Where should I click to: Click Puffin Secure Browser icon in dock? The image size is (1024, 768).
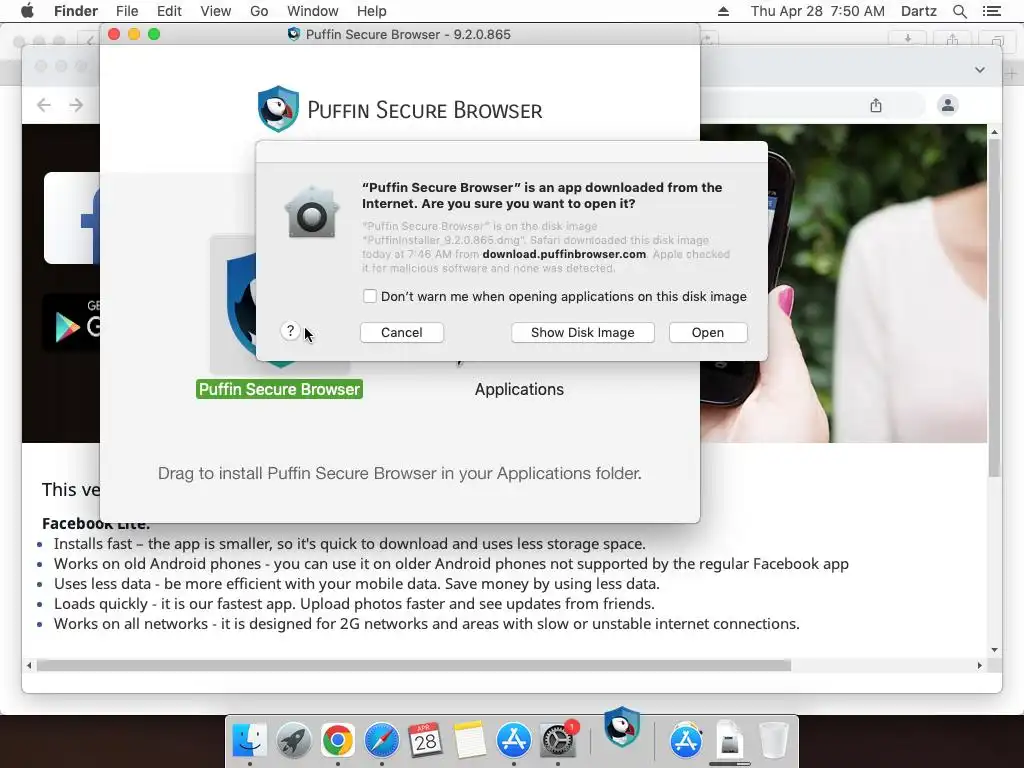621,726
